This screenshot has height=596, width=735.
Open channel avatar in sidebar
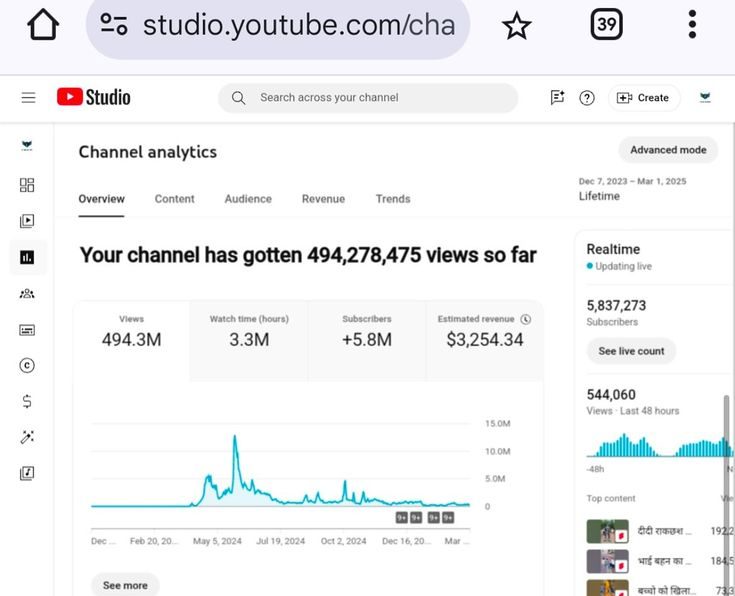[x=27, y=145]
